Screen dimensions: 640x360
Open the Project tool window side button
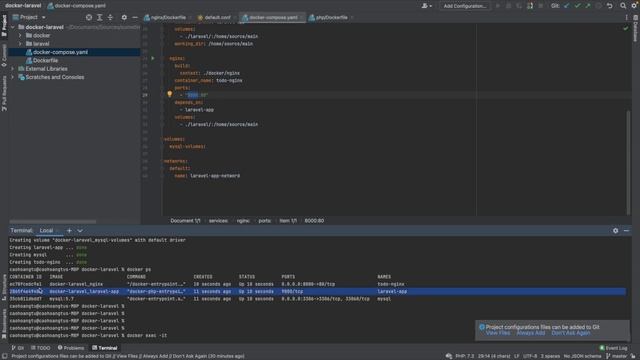[4, 25]
